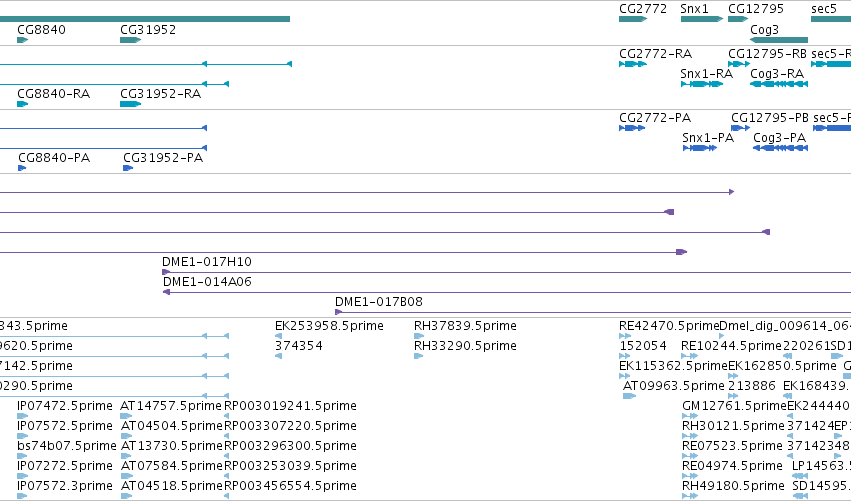This screenshot has height=501, width=851.
Task: Click the RE07523.5prime EST label
Action: (732, 446)
